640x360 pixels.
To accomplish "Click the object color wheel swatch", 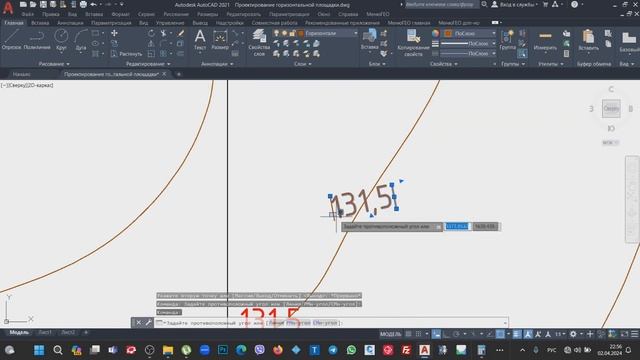I will 436,33.
